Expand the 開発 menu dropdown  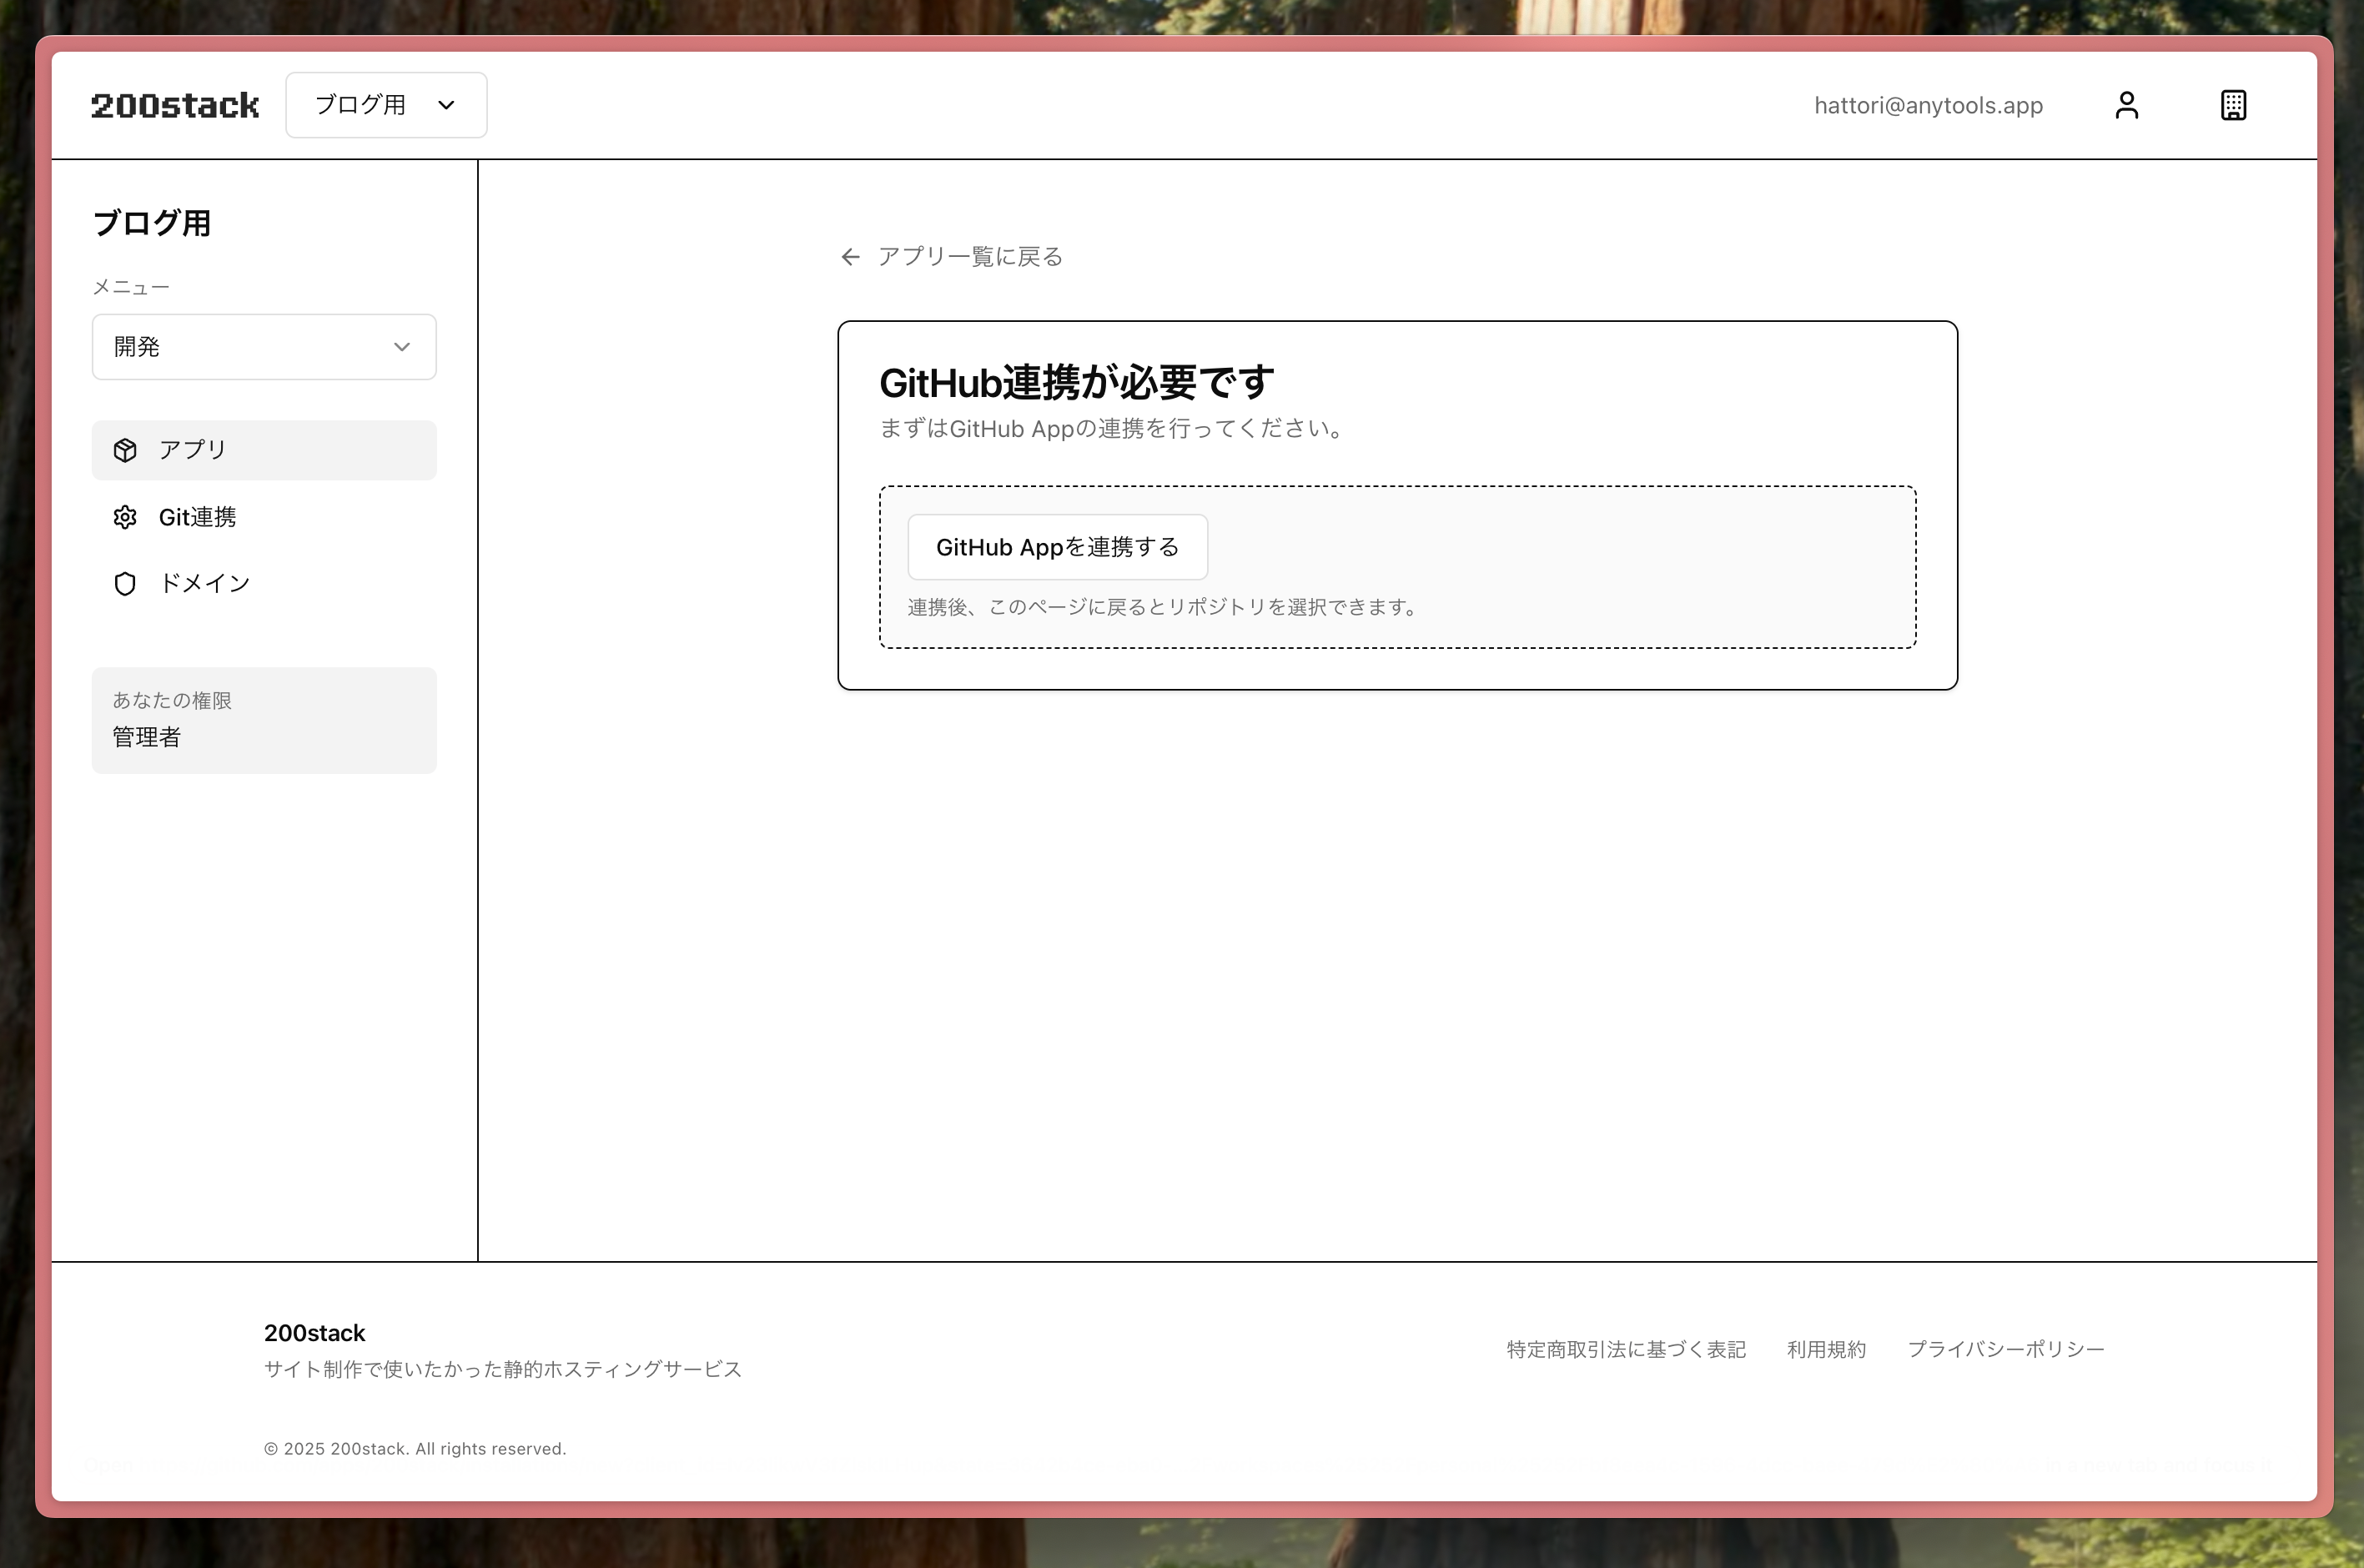click(264, 347)
